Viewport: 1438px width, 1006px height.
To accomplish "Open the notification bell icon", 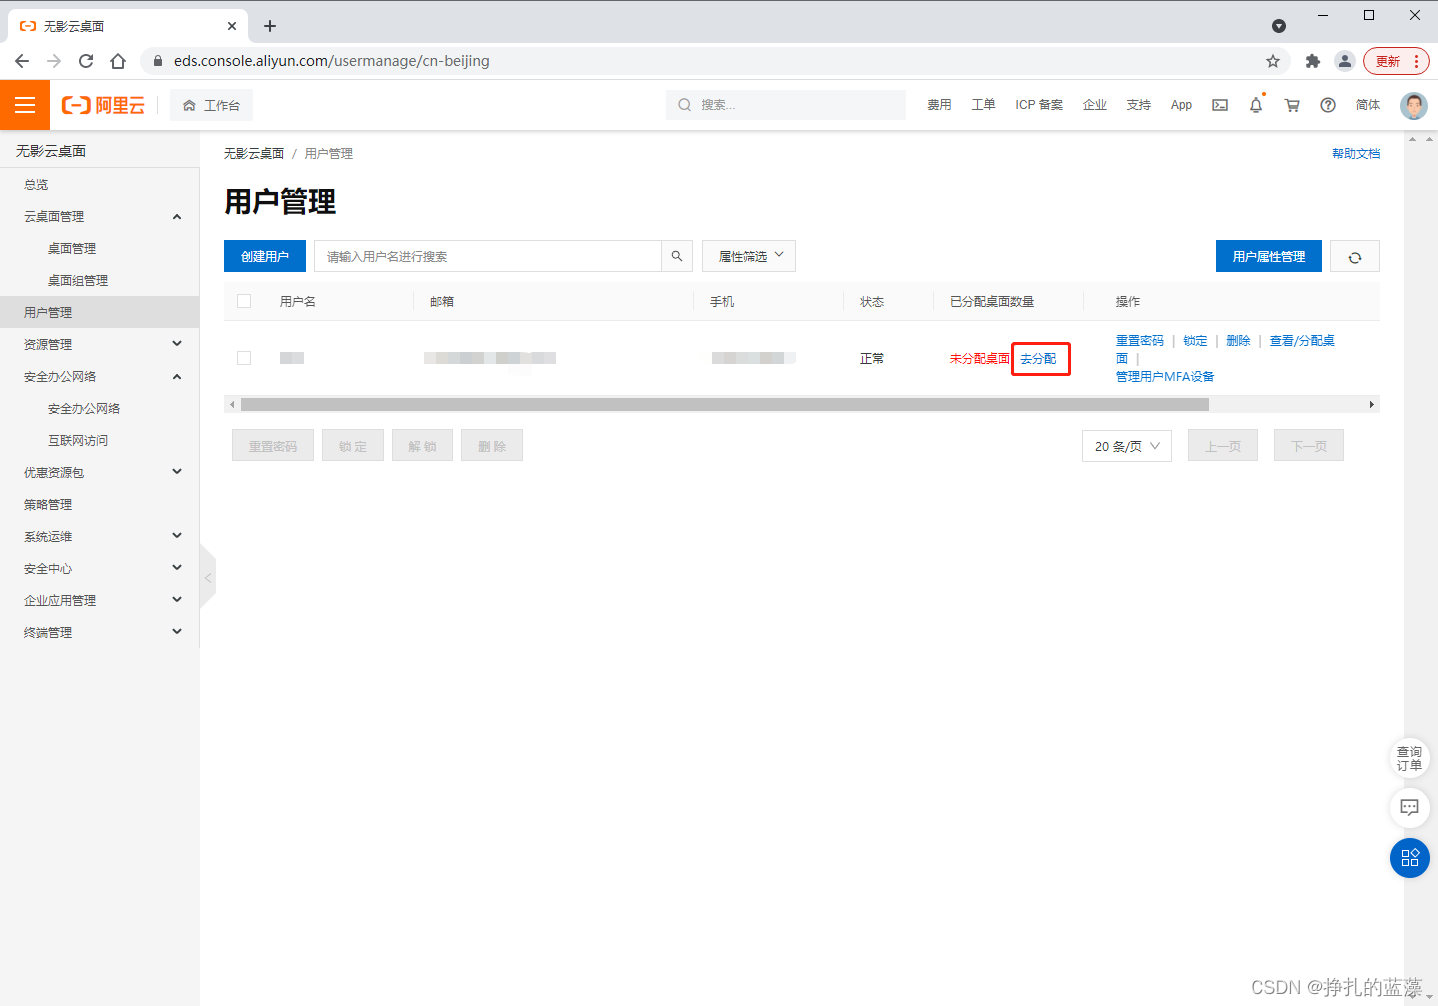I will point(1255,105).
